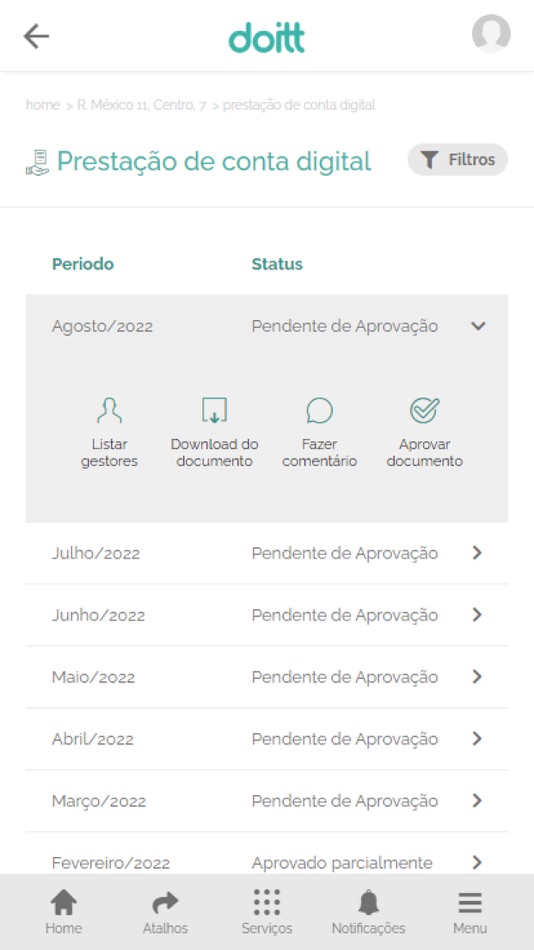The width and height of the screenshot is (534, 950).
Task: Open Serviços grid in bottom navigation
Action: [267, 912]
